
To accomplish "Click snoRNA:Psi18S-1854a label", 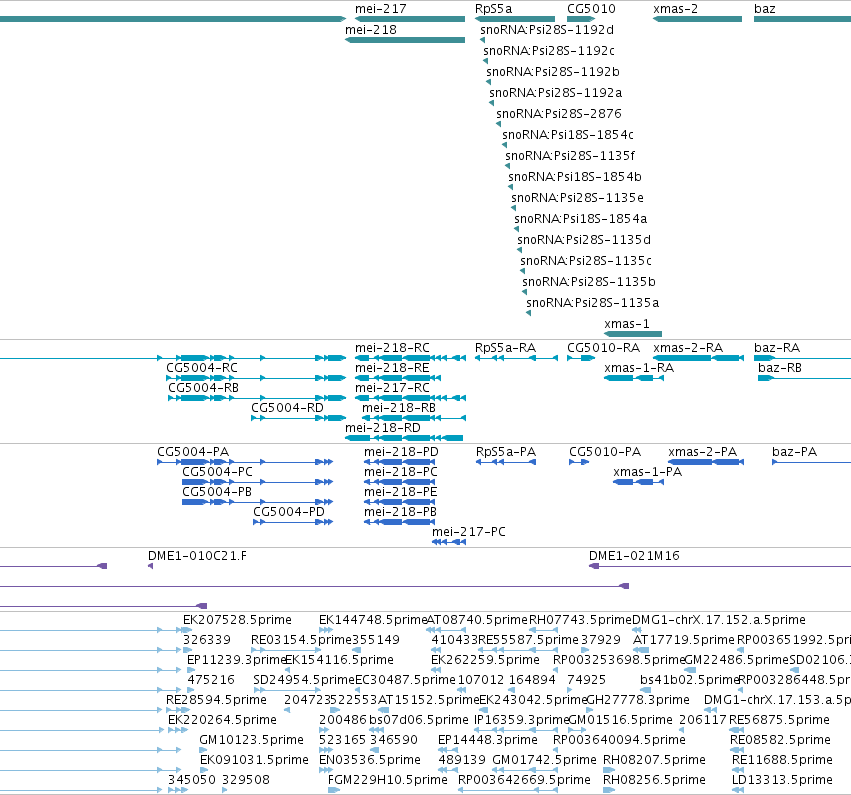I will coord(581,219).
